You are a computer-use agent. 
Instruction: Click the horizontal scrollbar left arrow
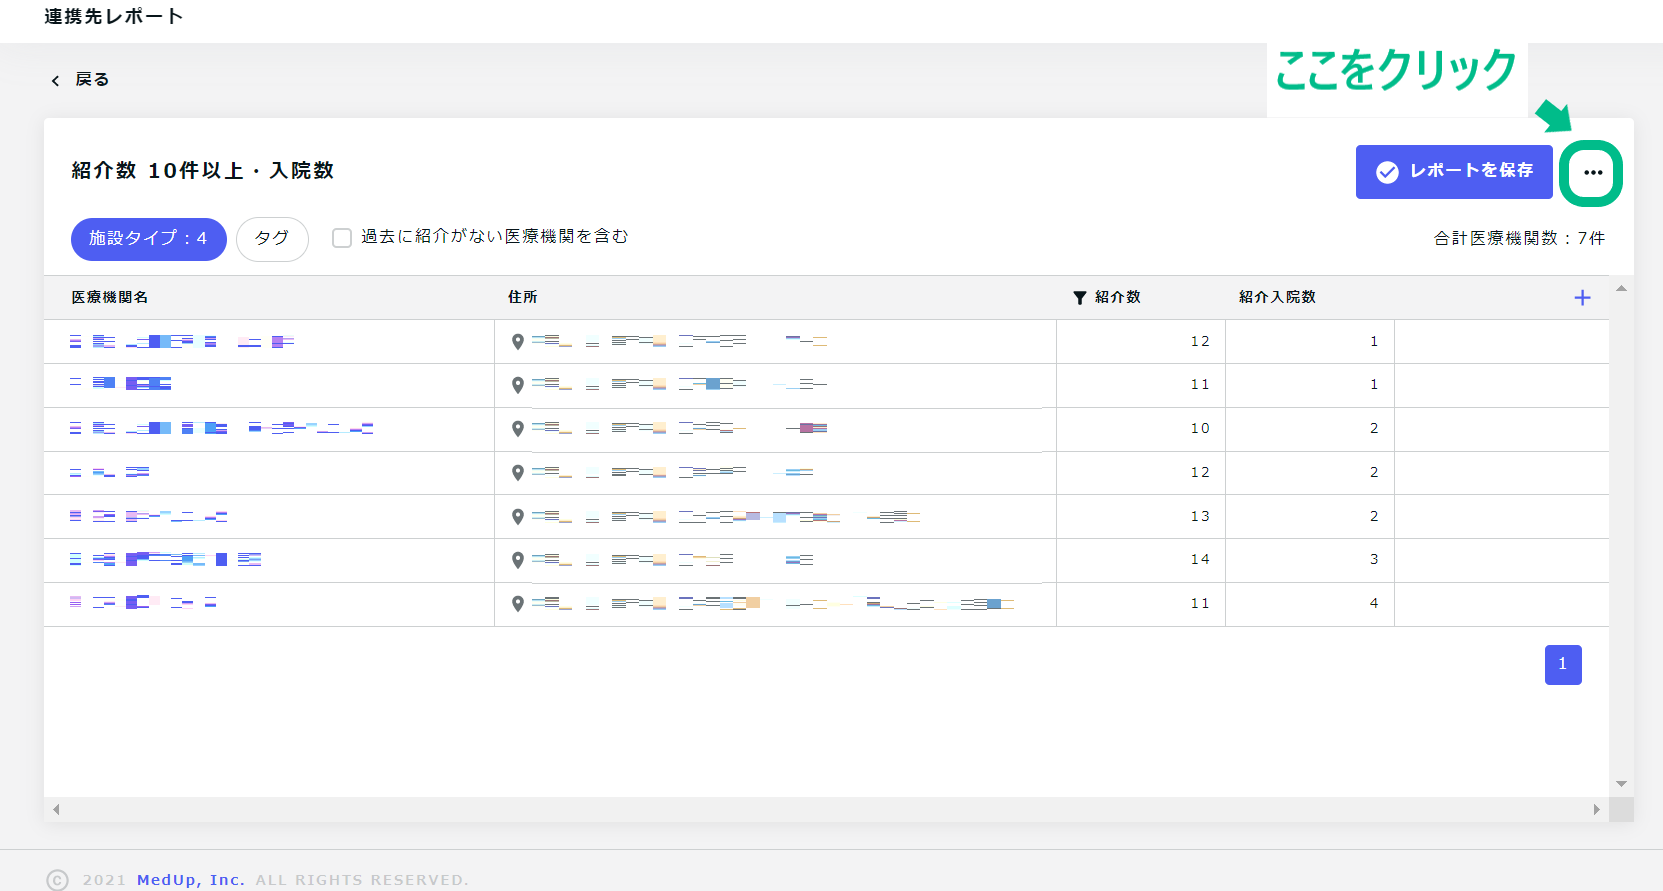click(56, 810)
